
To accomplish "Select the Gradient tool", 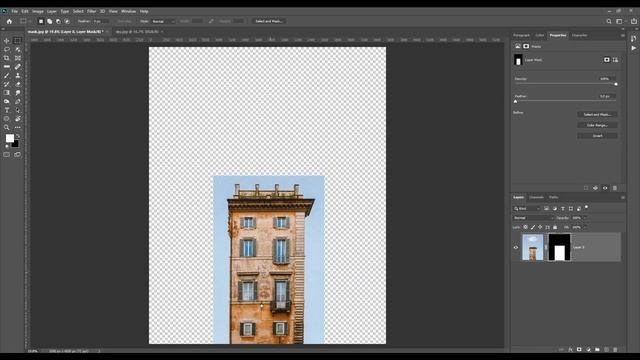I will (x=7, y=93).
